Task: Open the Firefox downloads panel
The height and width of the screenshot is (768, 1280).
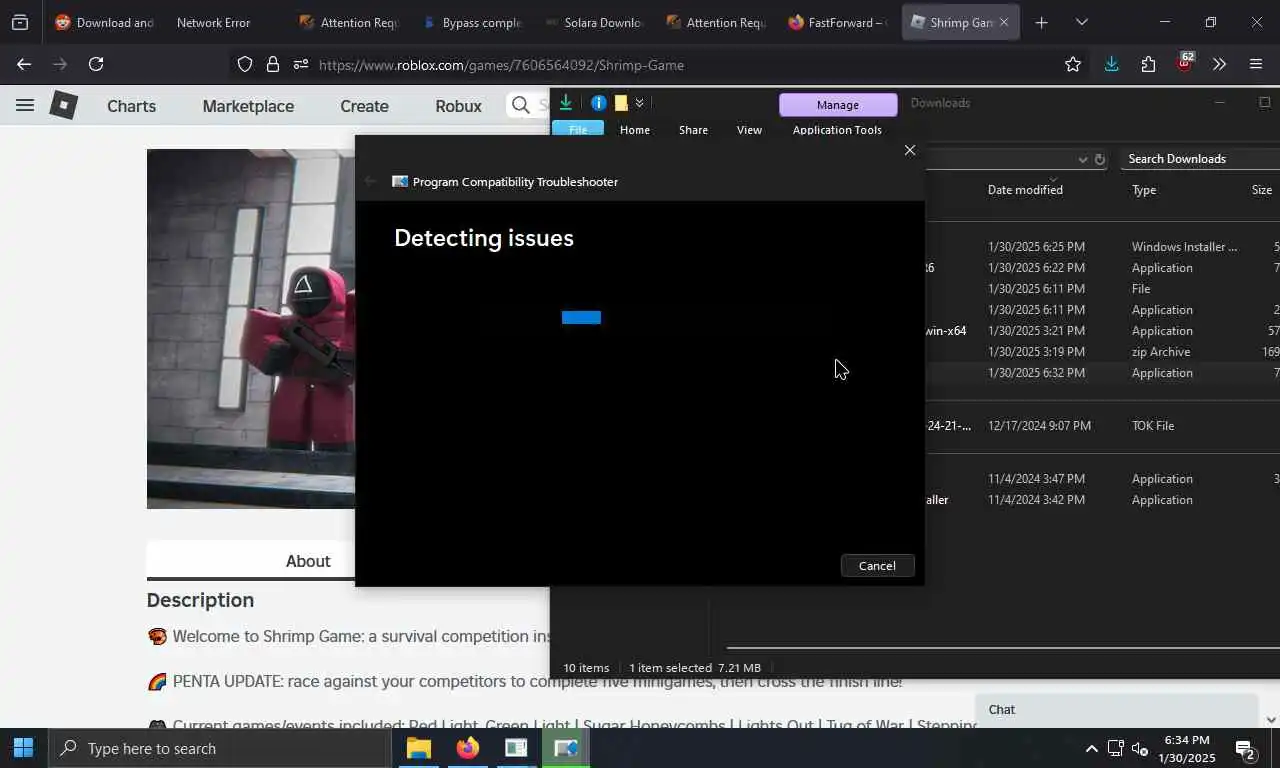Action: point(1111,64)
